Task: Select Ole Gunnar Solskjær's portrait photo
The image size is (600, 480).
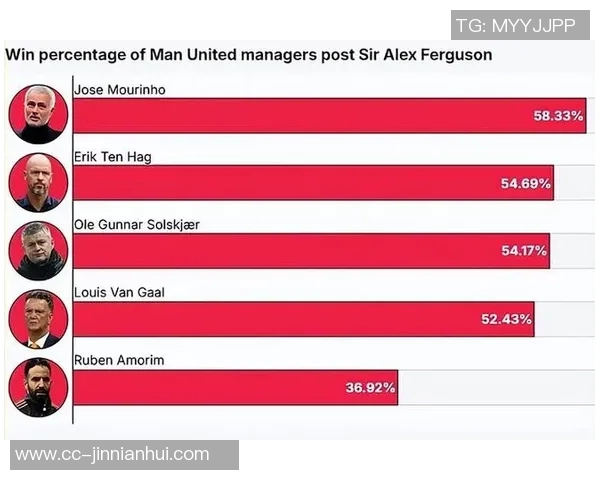Action: 38,250
